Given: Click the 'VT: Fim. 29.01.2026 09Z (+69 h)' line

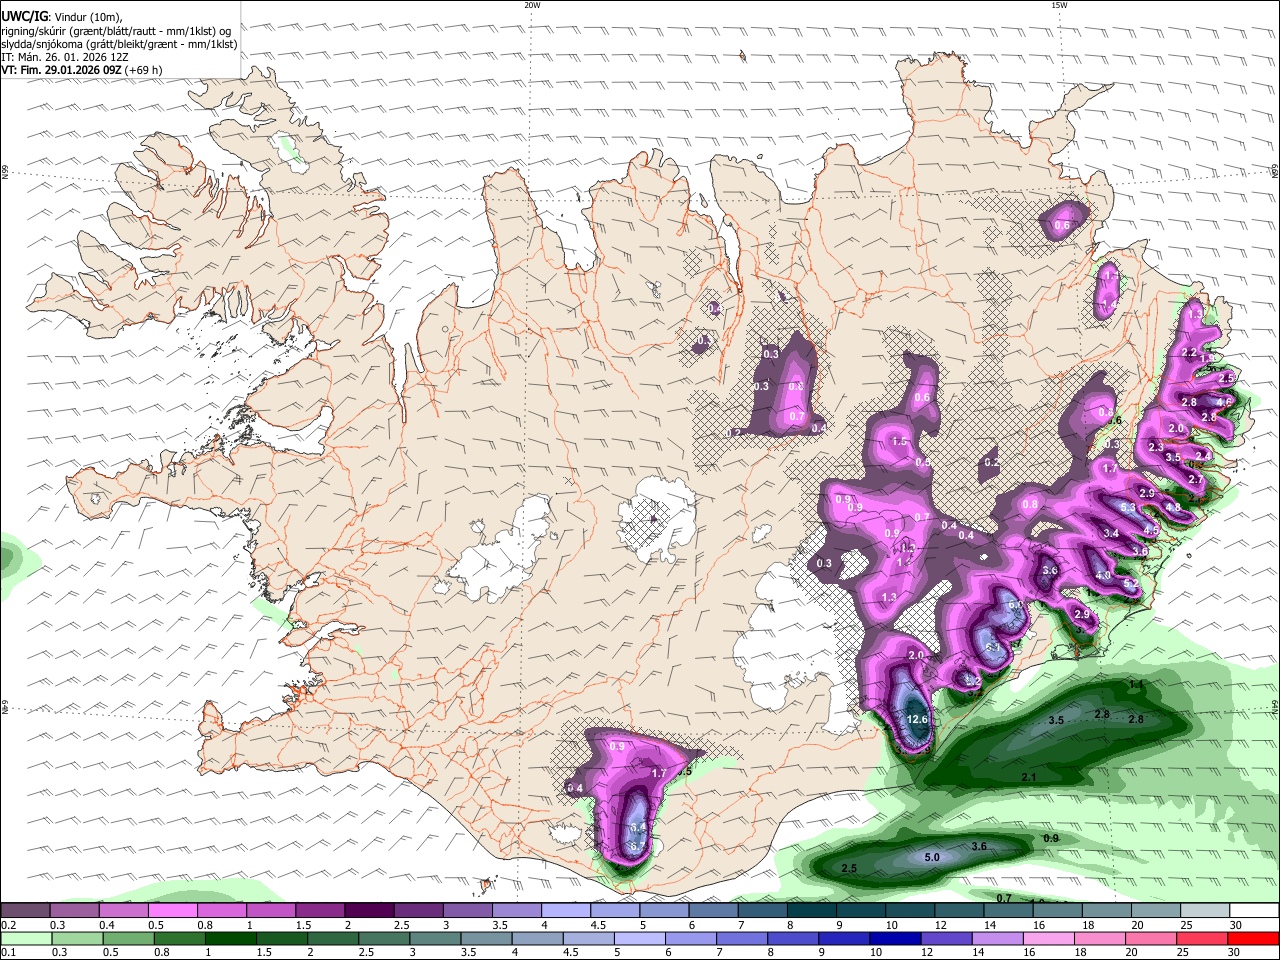Looking at the screenshot, I should [81, 70].
